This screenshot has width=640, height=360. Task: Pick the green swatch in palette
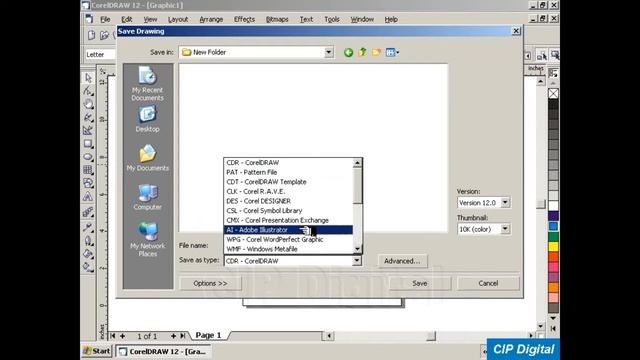tap(553, 236)
